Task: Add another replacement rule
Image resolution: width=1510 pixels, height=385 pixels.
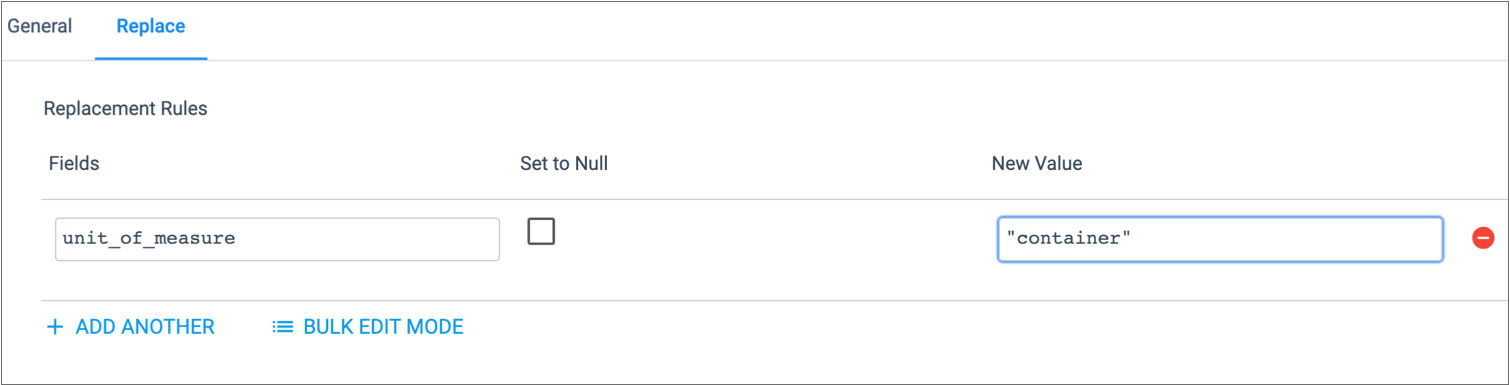Action: coord(131,327)
